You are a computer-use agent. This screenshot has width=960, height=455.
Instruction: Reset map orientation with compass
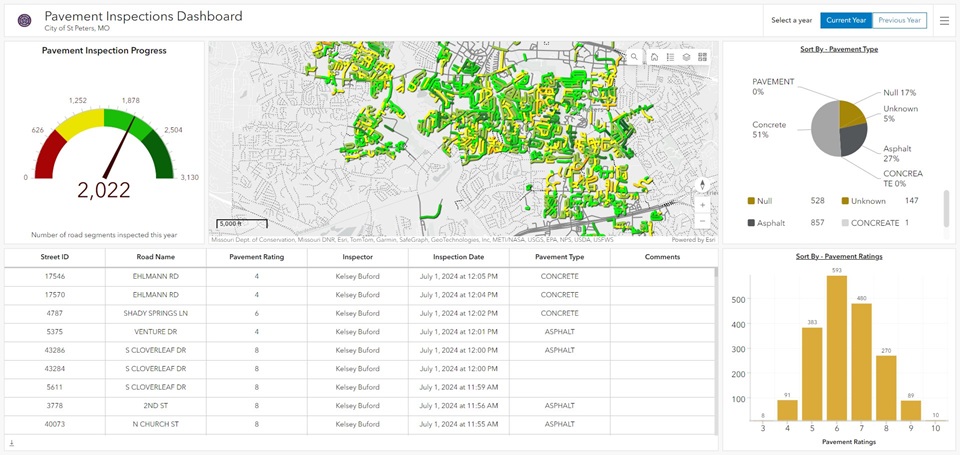702,185
